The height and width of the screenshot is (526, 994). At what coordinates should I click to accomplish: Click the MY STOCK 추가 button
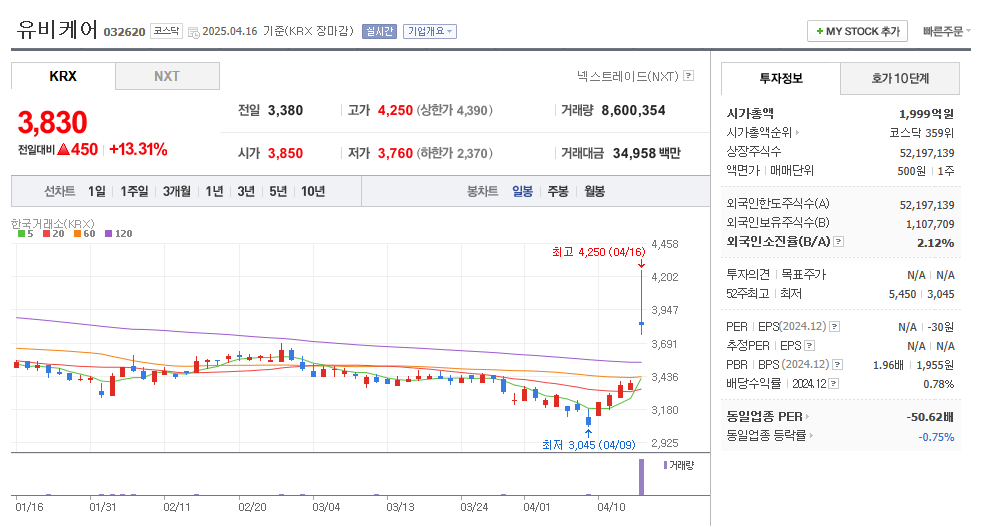coord(857,31)
